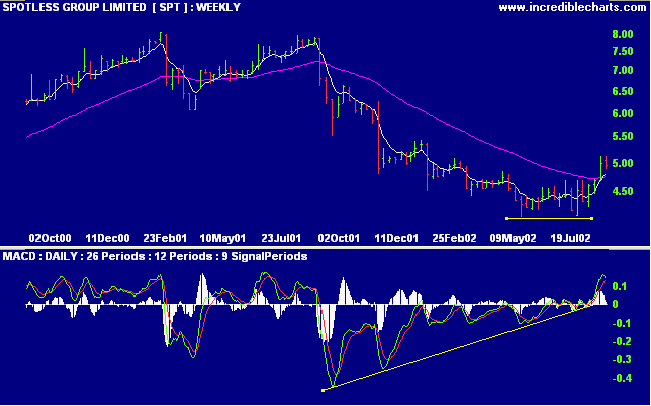Click the 5.50 price axis label

pos(623,137)
